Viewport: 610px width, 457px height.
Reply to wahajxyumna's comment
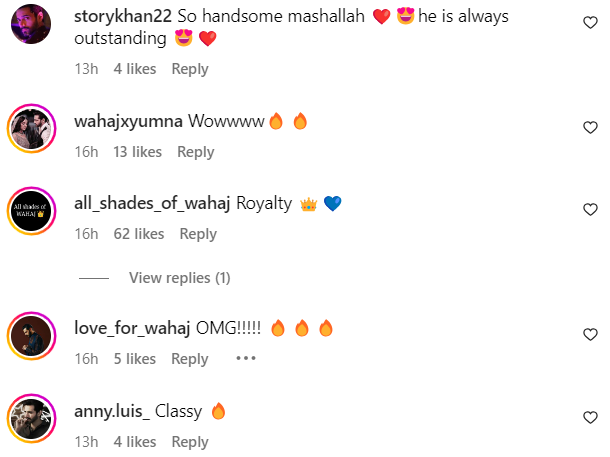click(x=196, y=152)
